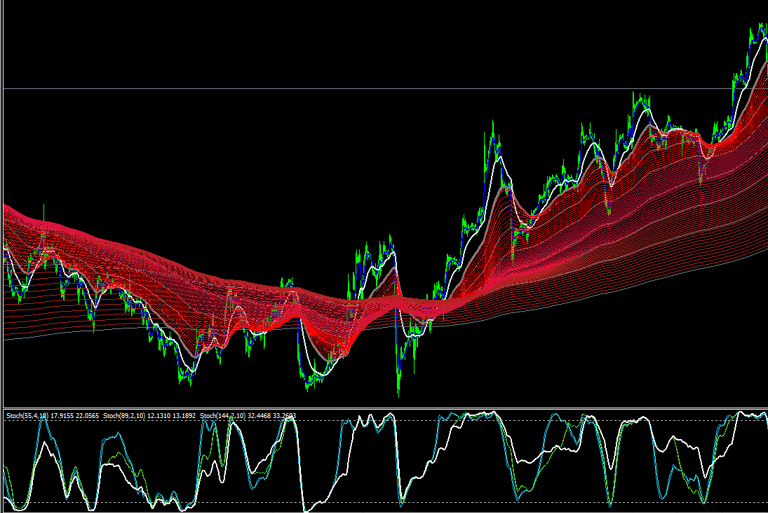Click the tall thin green spike near chart's left
768x513 pixels.
pyautogui.click(x=44, y=212)
